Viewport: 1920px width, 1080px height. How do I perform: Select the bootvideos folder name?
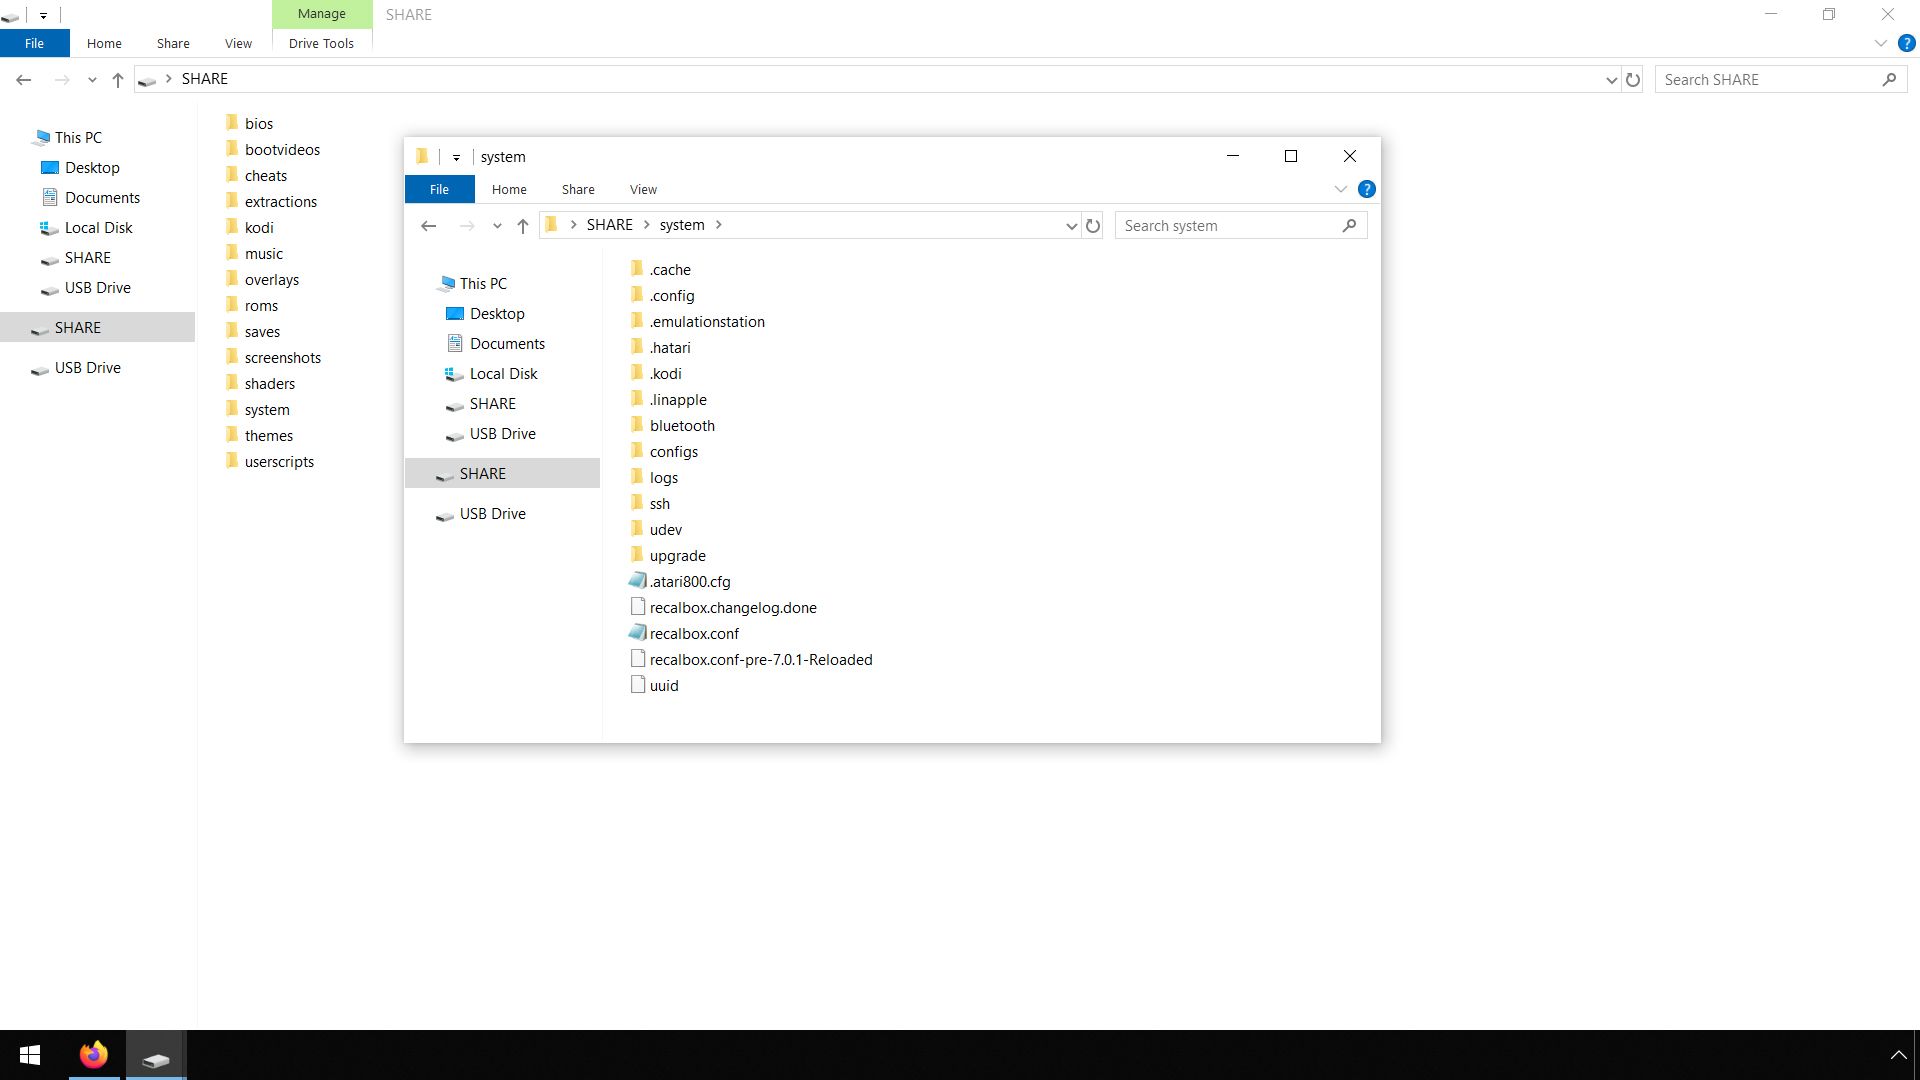[282, 149]
